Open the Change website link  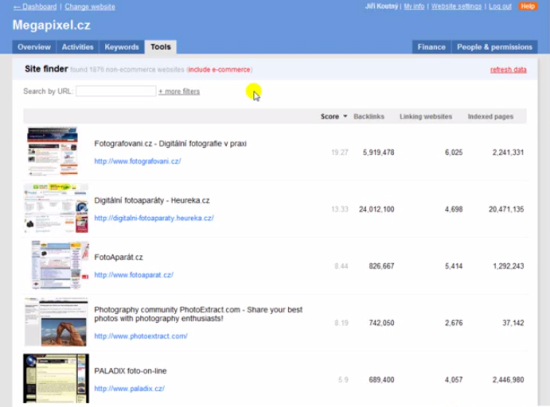pos(90,7)
